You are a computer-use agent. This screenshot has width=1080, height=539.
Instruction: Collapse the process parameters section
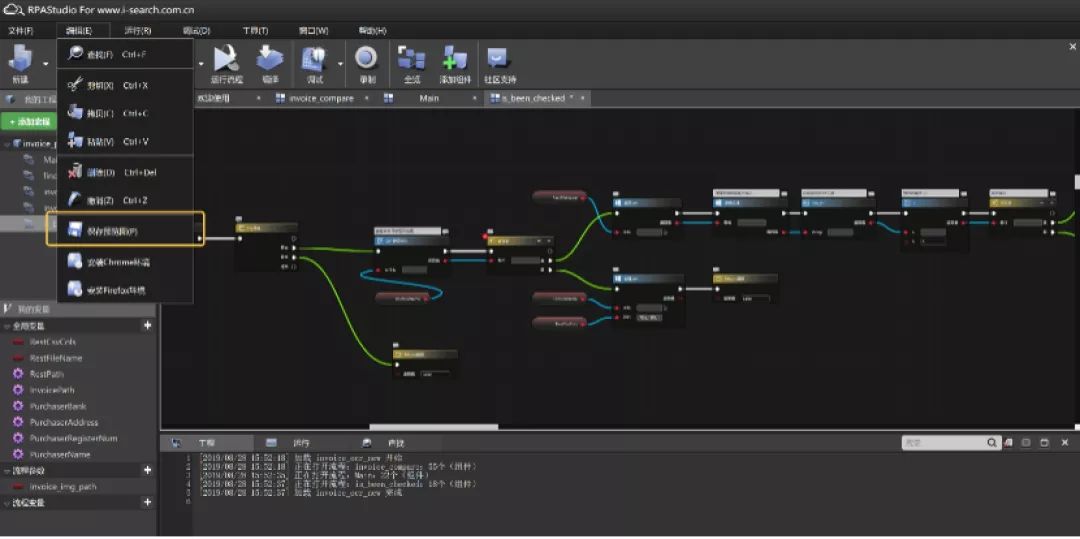tap(7, 470)
